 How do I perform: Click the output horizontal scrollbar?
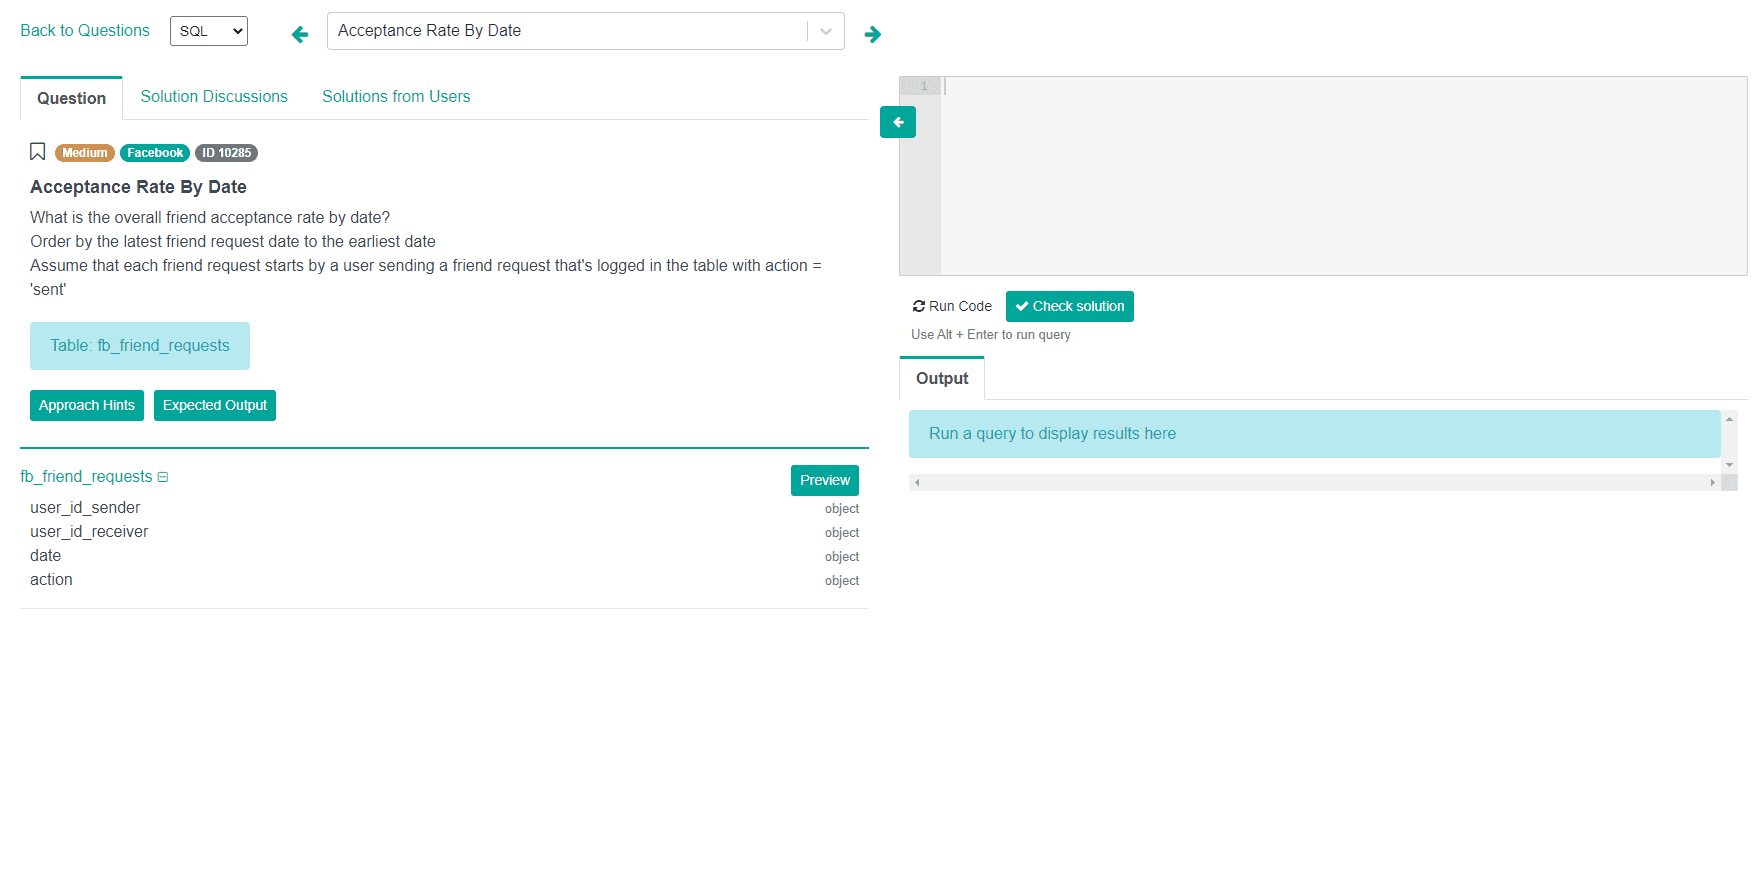pos(1314,482)
